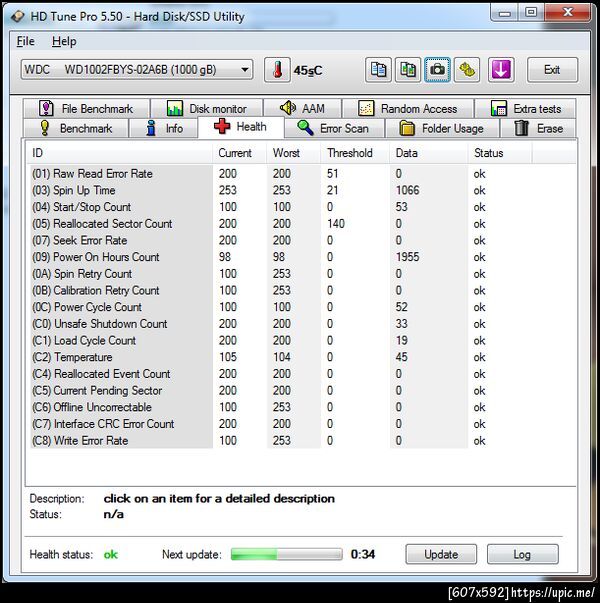
Task: Select the Power On Hours Count row
Action: [x=302, y=257]
